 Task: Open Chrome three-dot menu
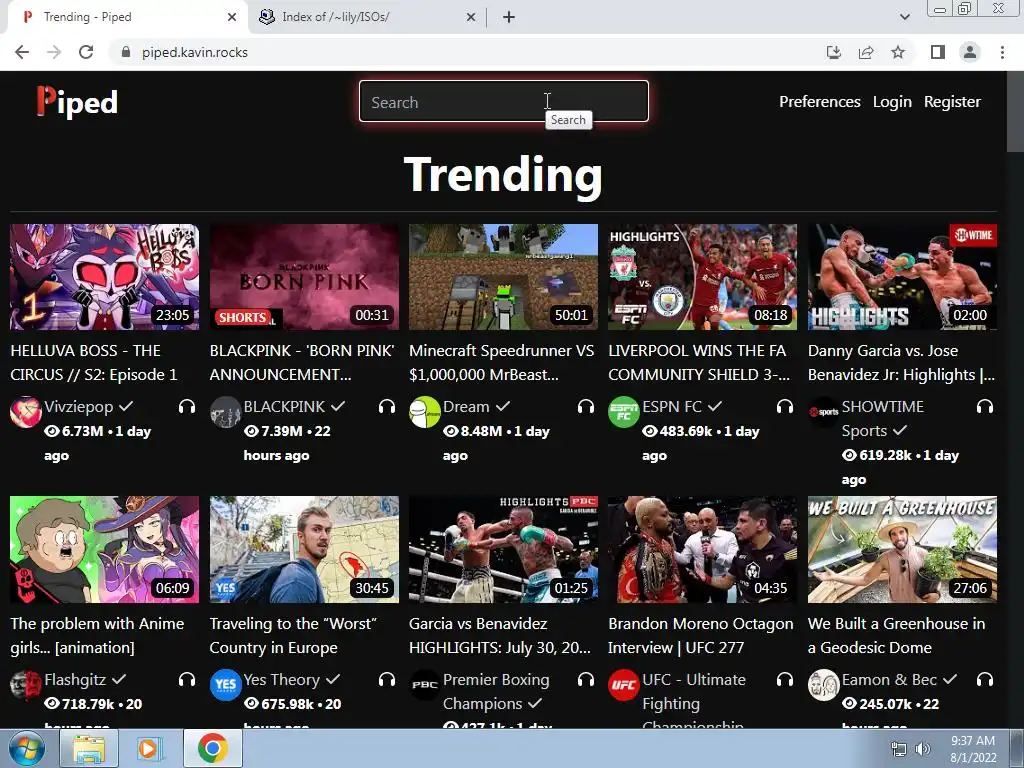[1002, 52]
